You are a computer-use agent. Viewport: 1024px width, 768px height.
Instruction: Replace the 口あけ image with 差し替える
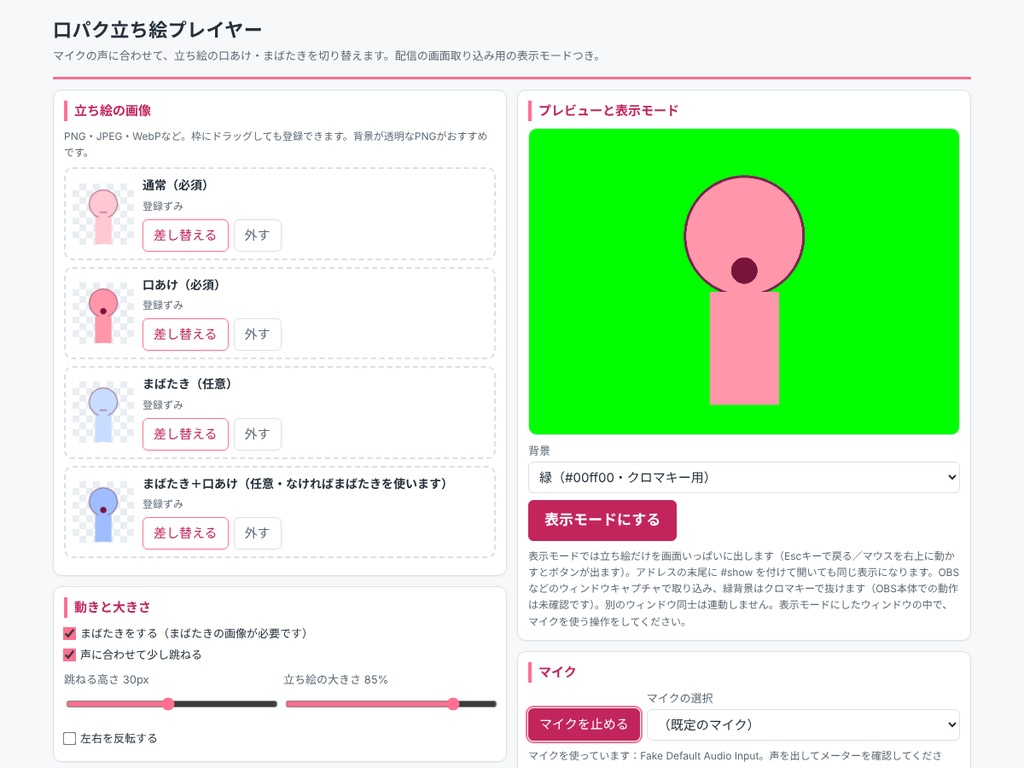click(x=185, y=334)
